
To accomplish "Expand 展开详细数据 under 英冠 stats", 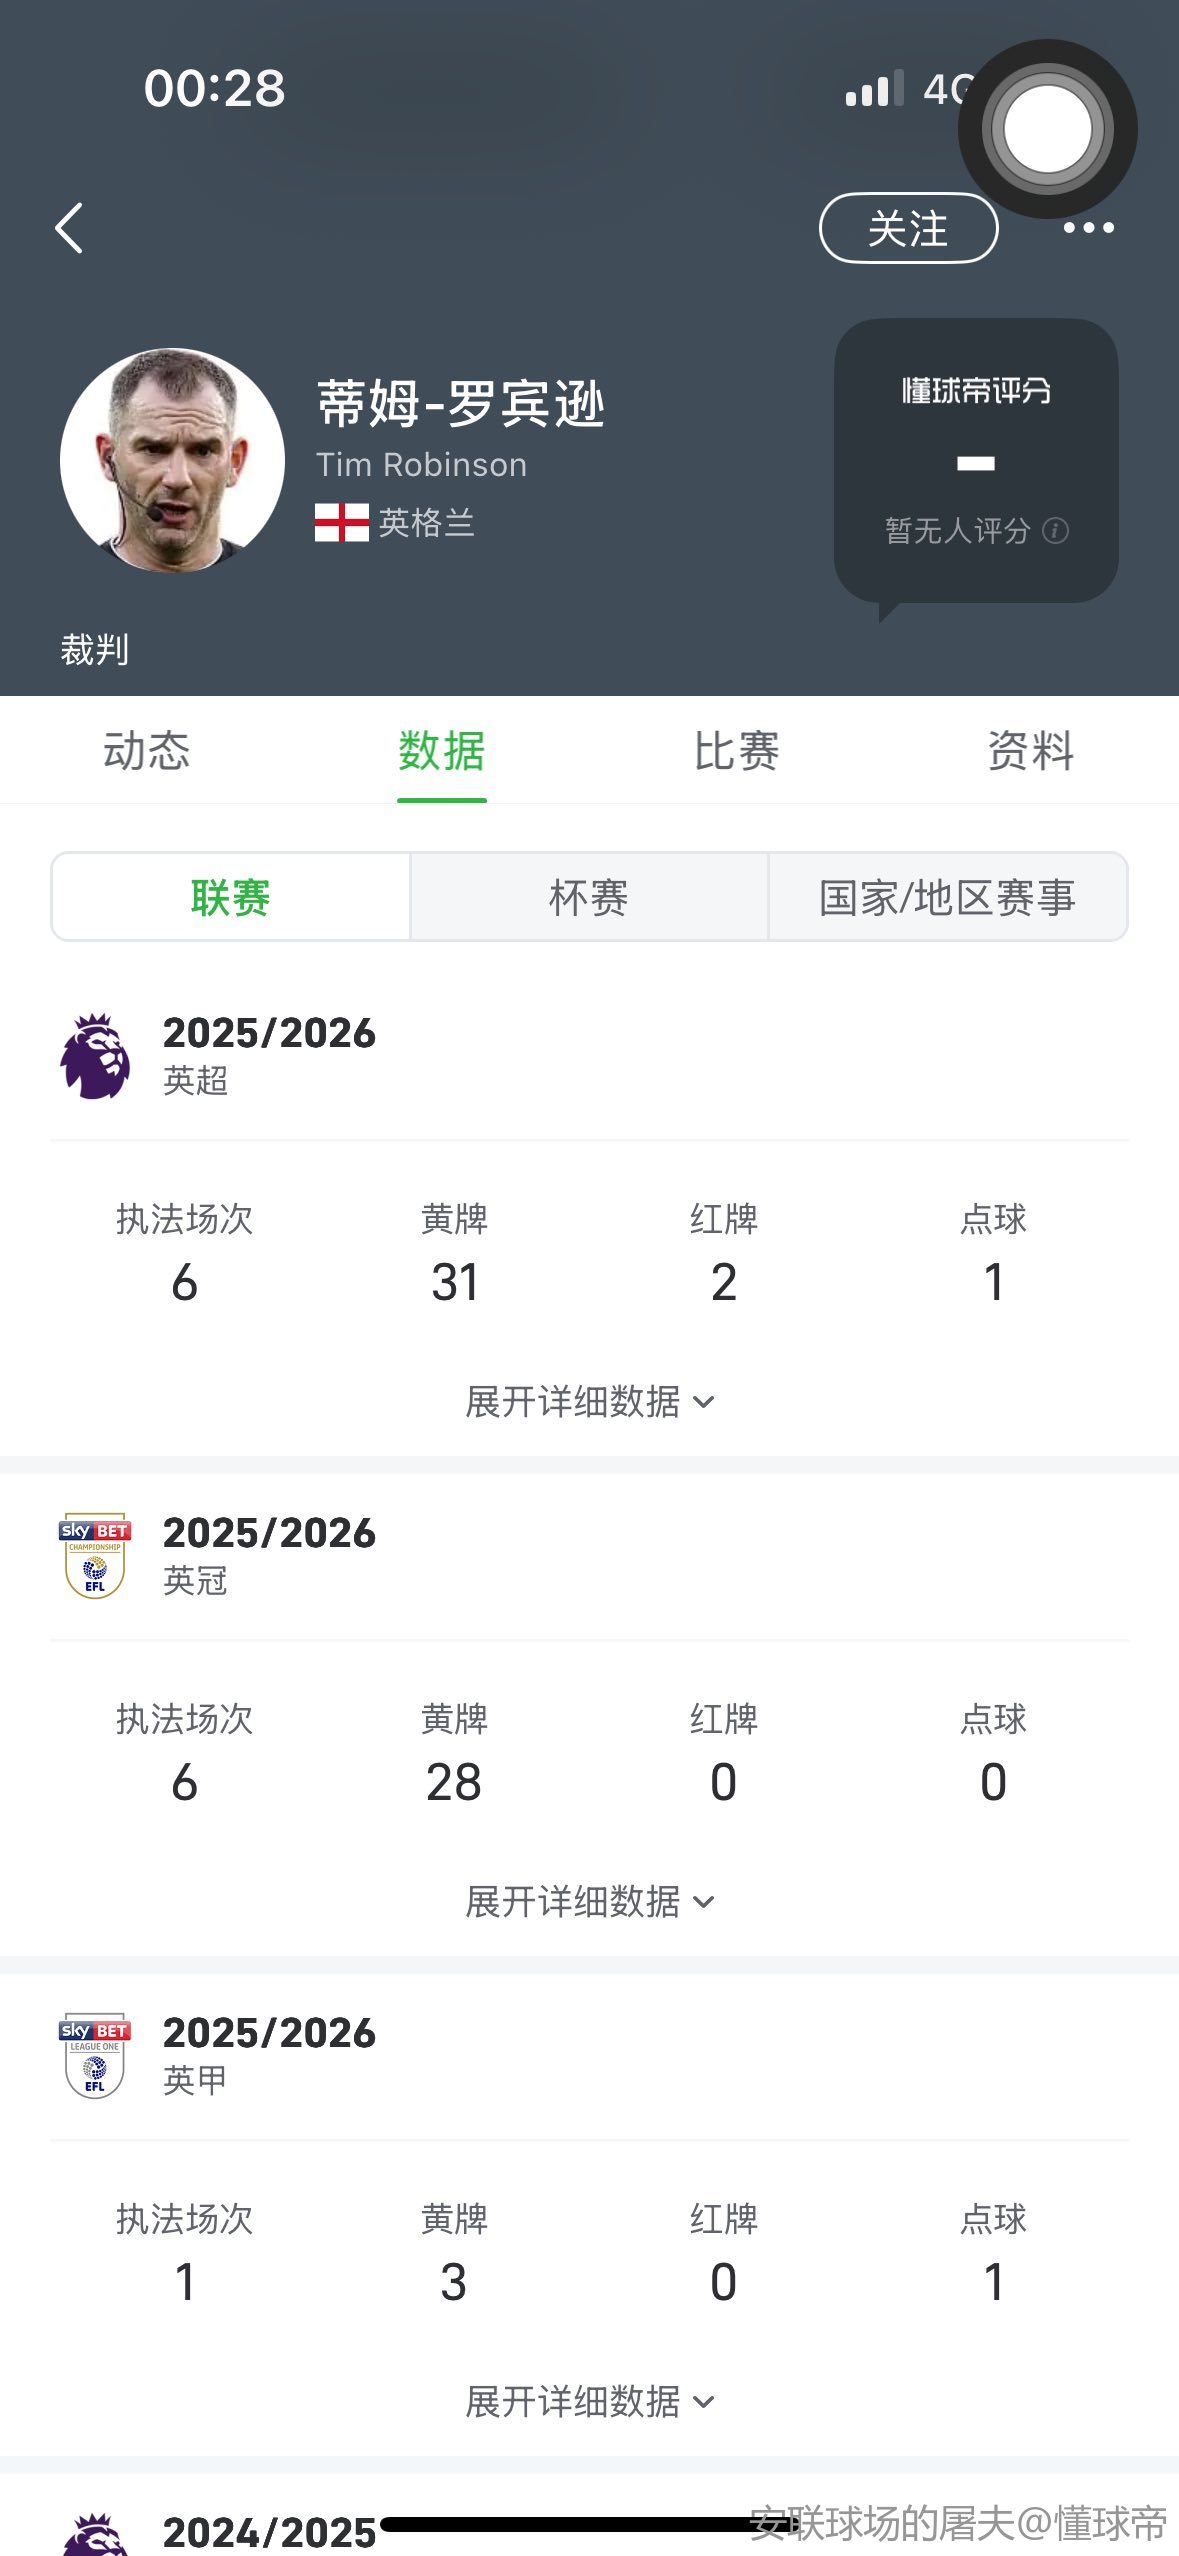I will pyautogui.click(x=589, y=1901).
